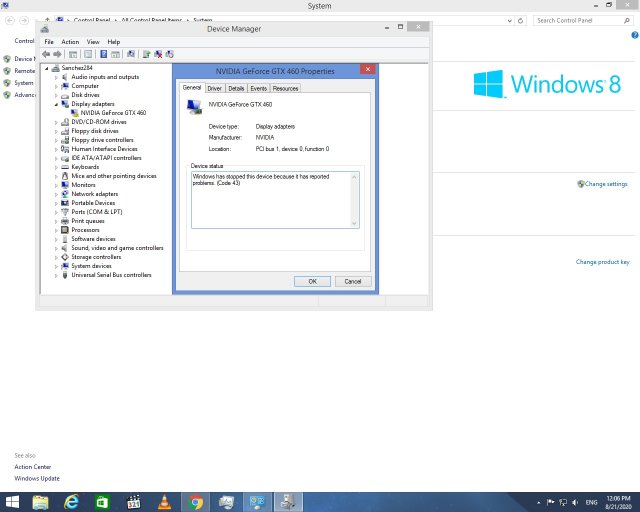Switch to the Resources tab
Viewport: 640px width, 512px height.
point(285,89)
